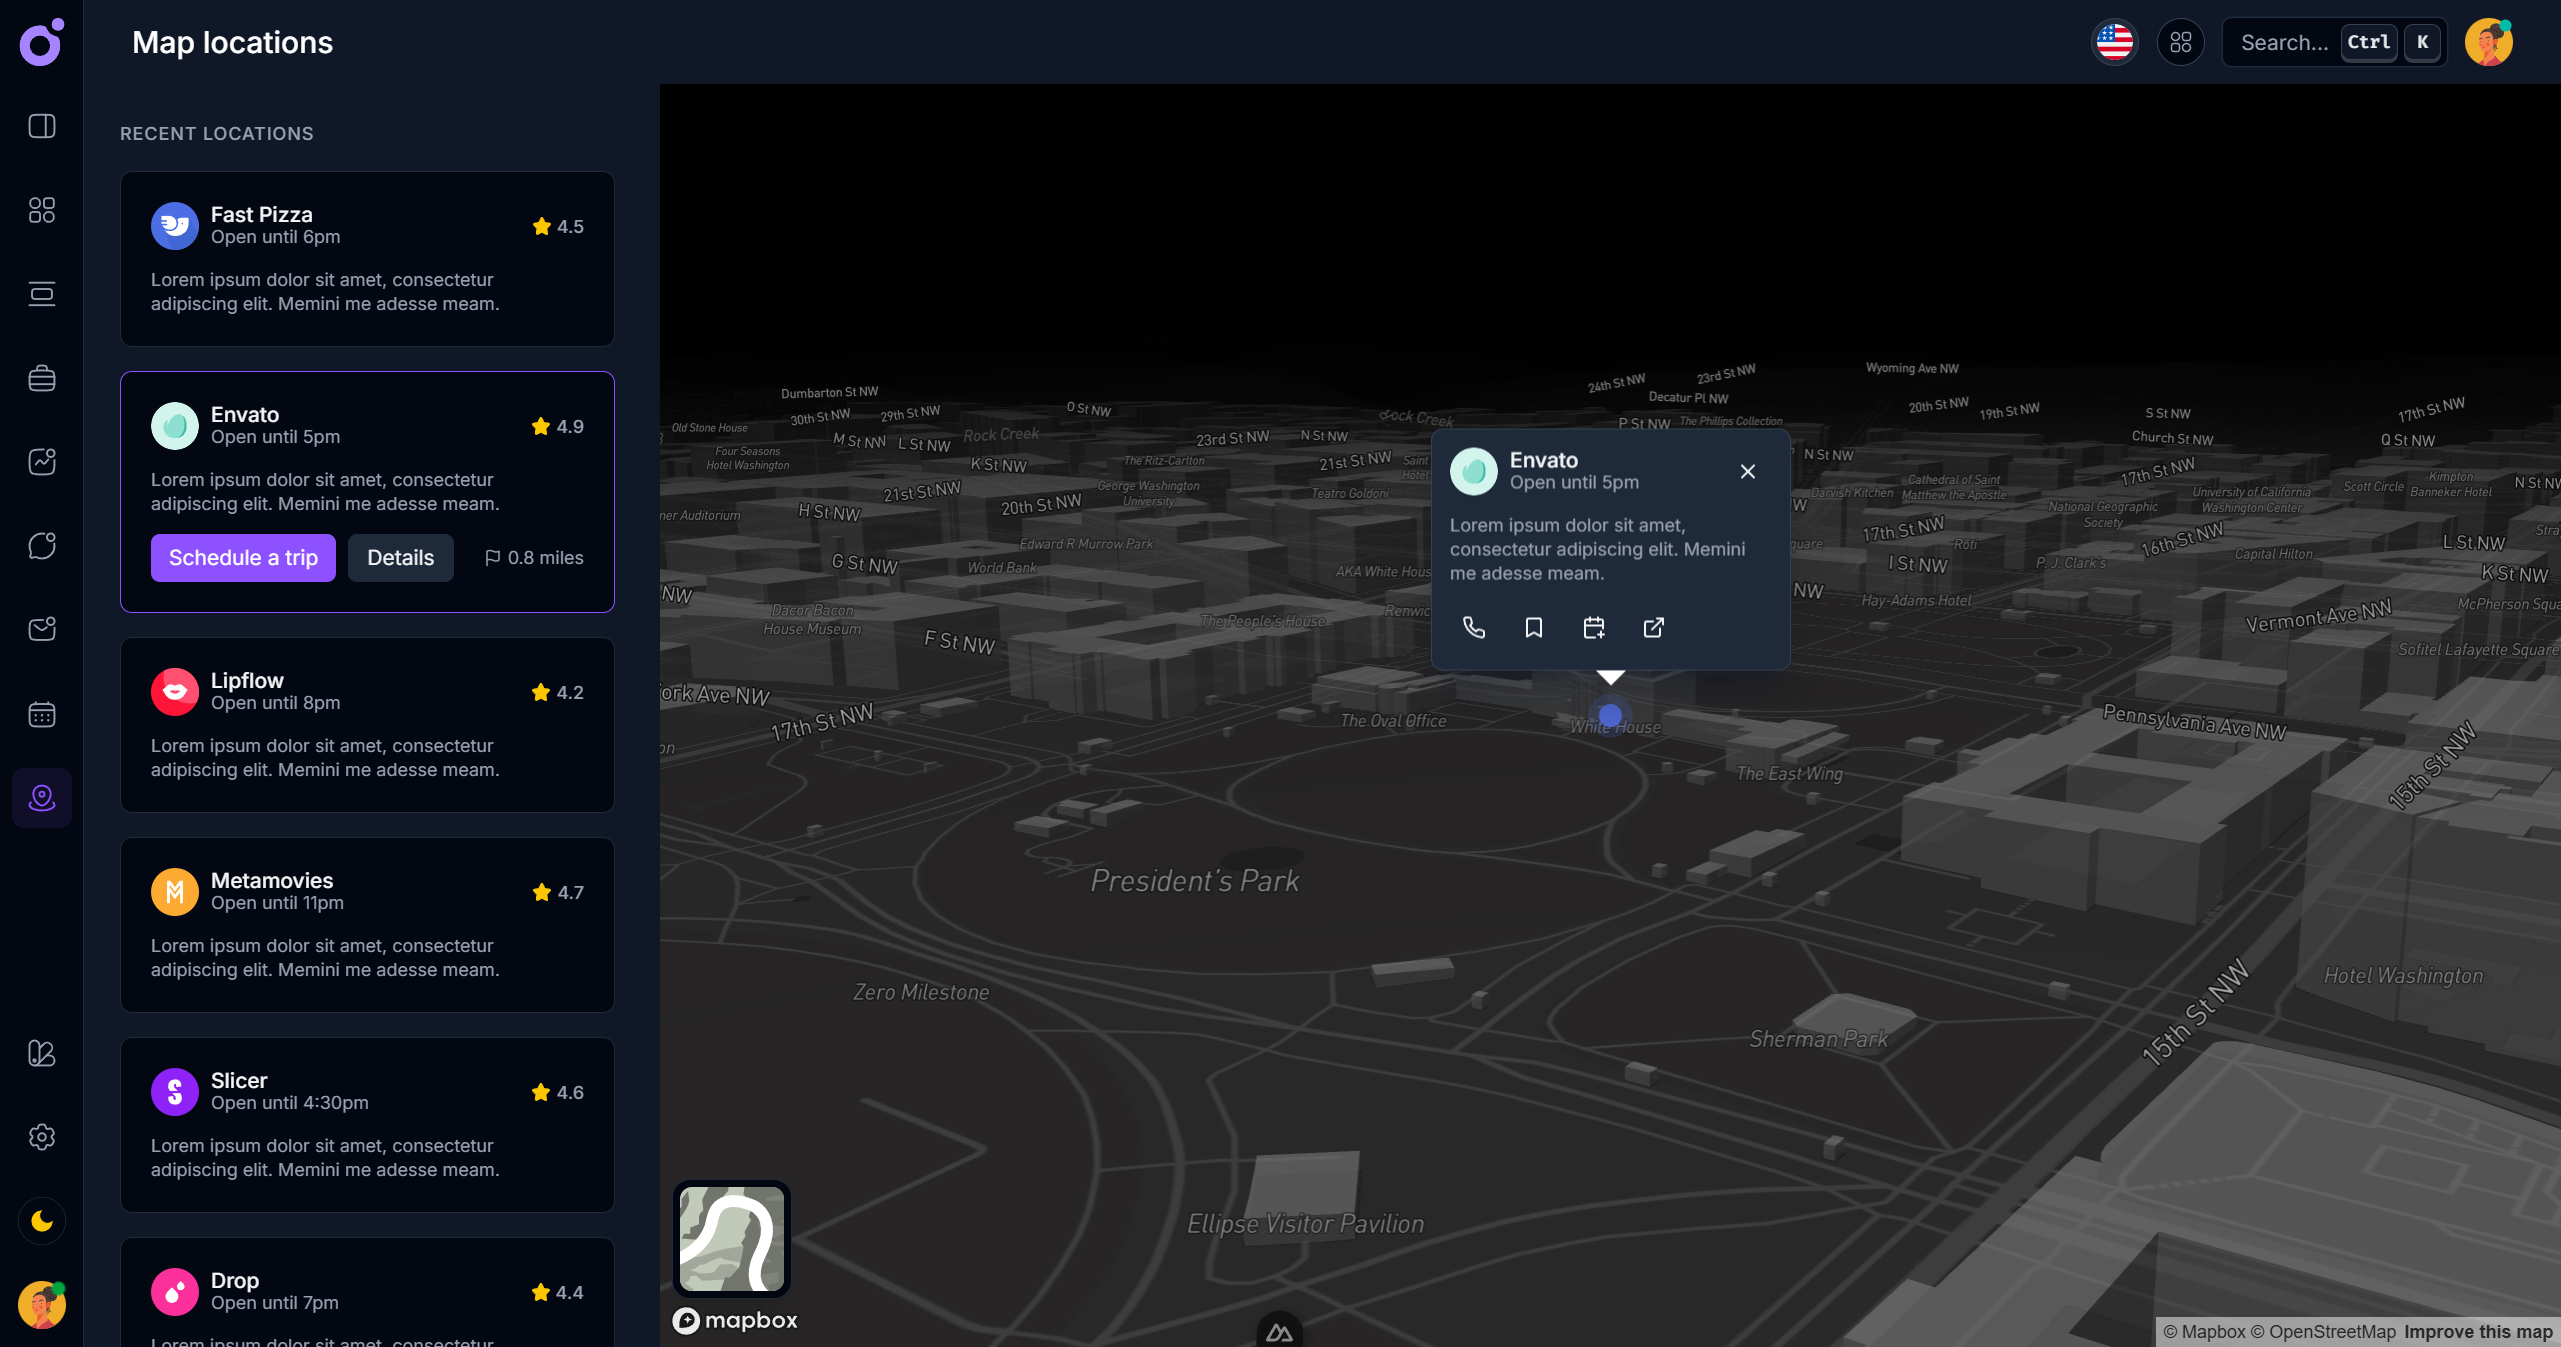Toggle dark mode with the moon icon

point(42,1221)
